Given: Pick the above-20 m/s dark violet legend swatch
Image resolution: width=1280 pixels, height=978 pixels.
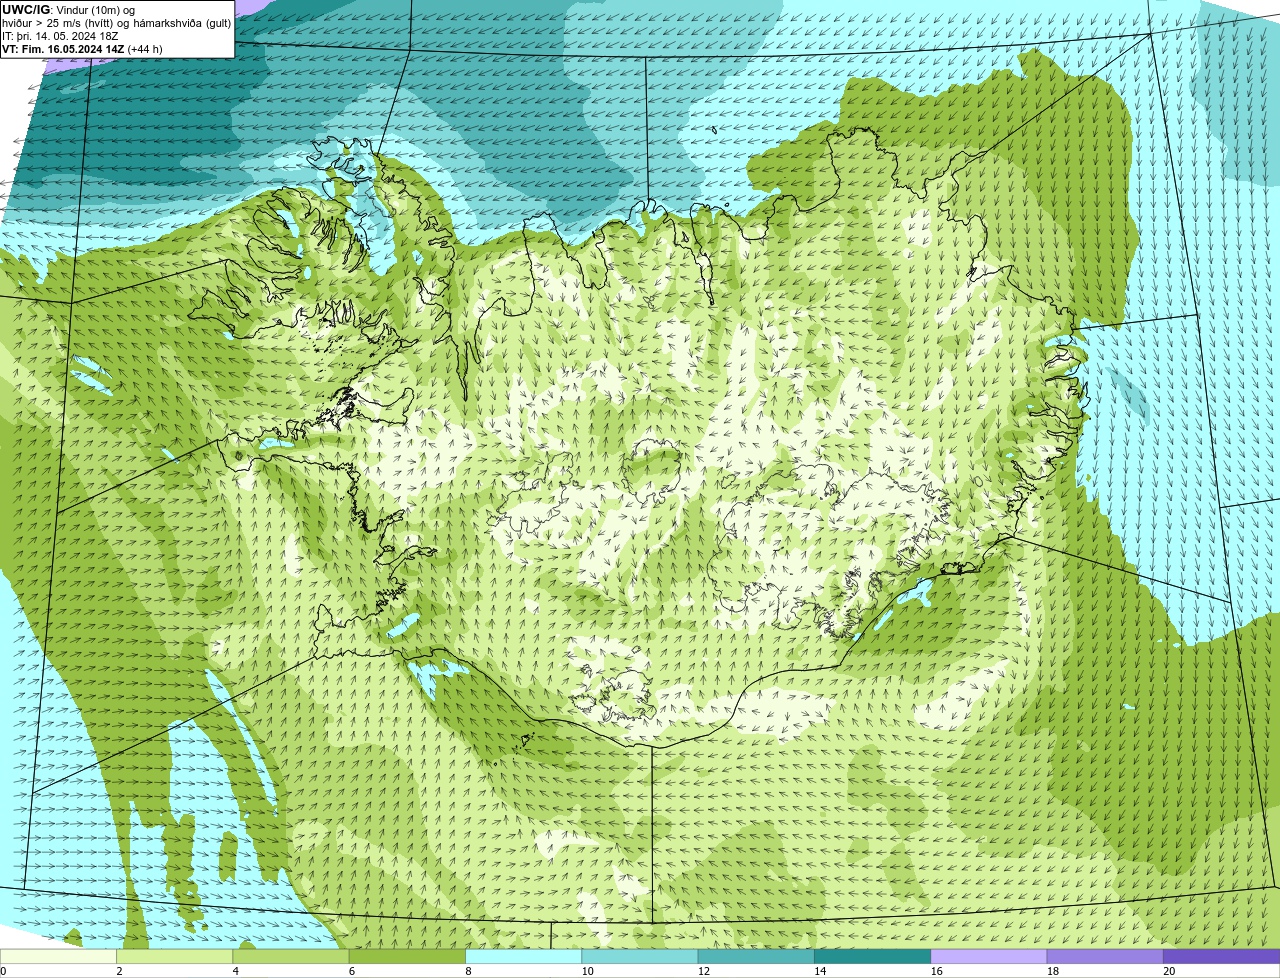Looking at the screenshot, I should pyautogui.click(x=1222, y=956).
